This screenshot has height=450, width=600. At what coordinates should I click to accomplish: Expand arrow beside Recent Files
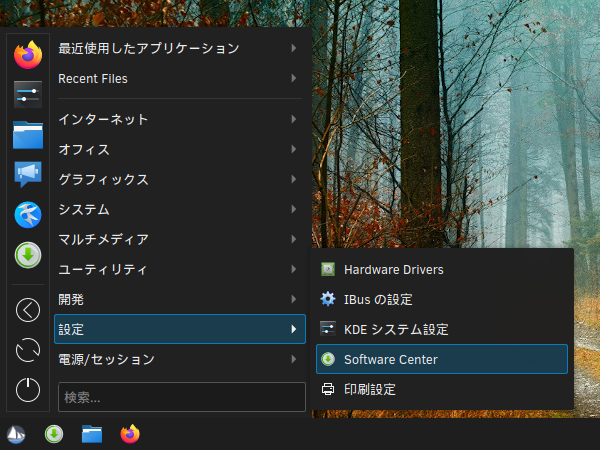(293, 78)
